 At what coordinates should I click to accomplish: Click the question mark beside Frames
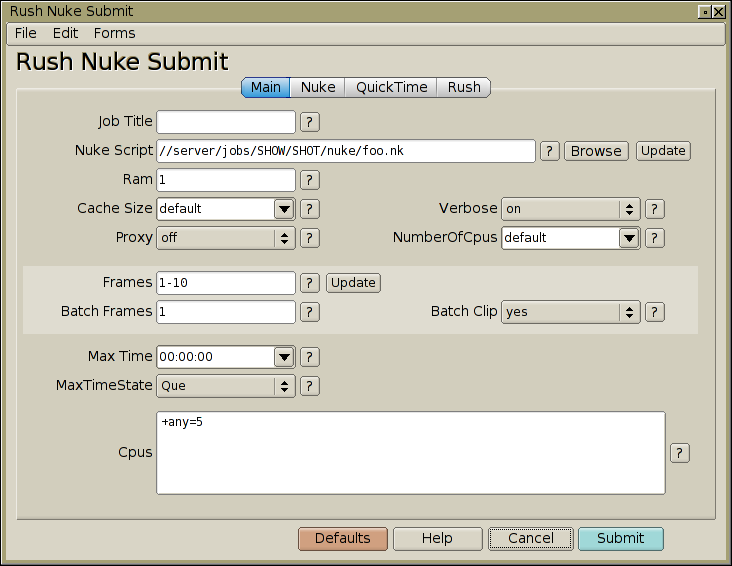click(x=310, y=283)
